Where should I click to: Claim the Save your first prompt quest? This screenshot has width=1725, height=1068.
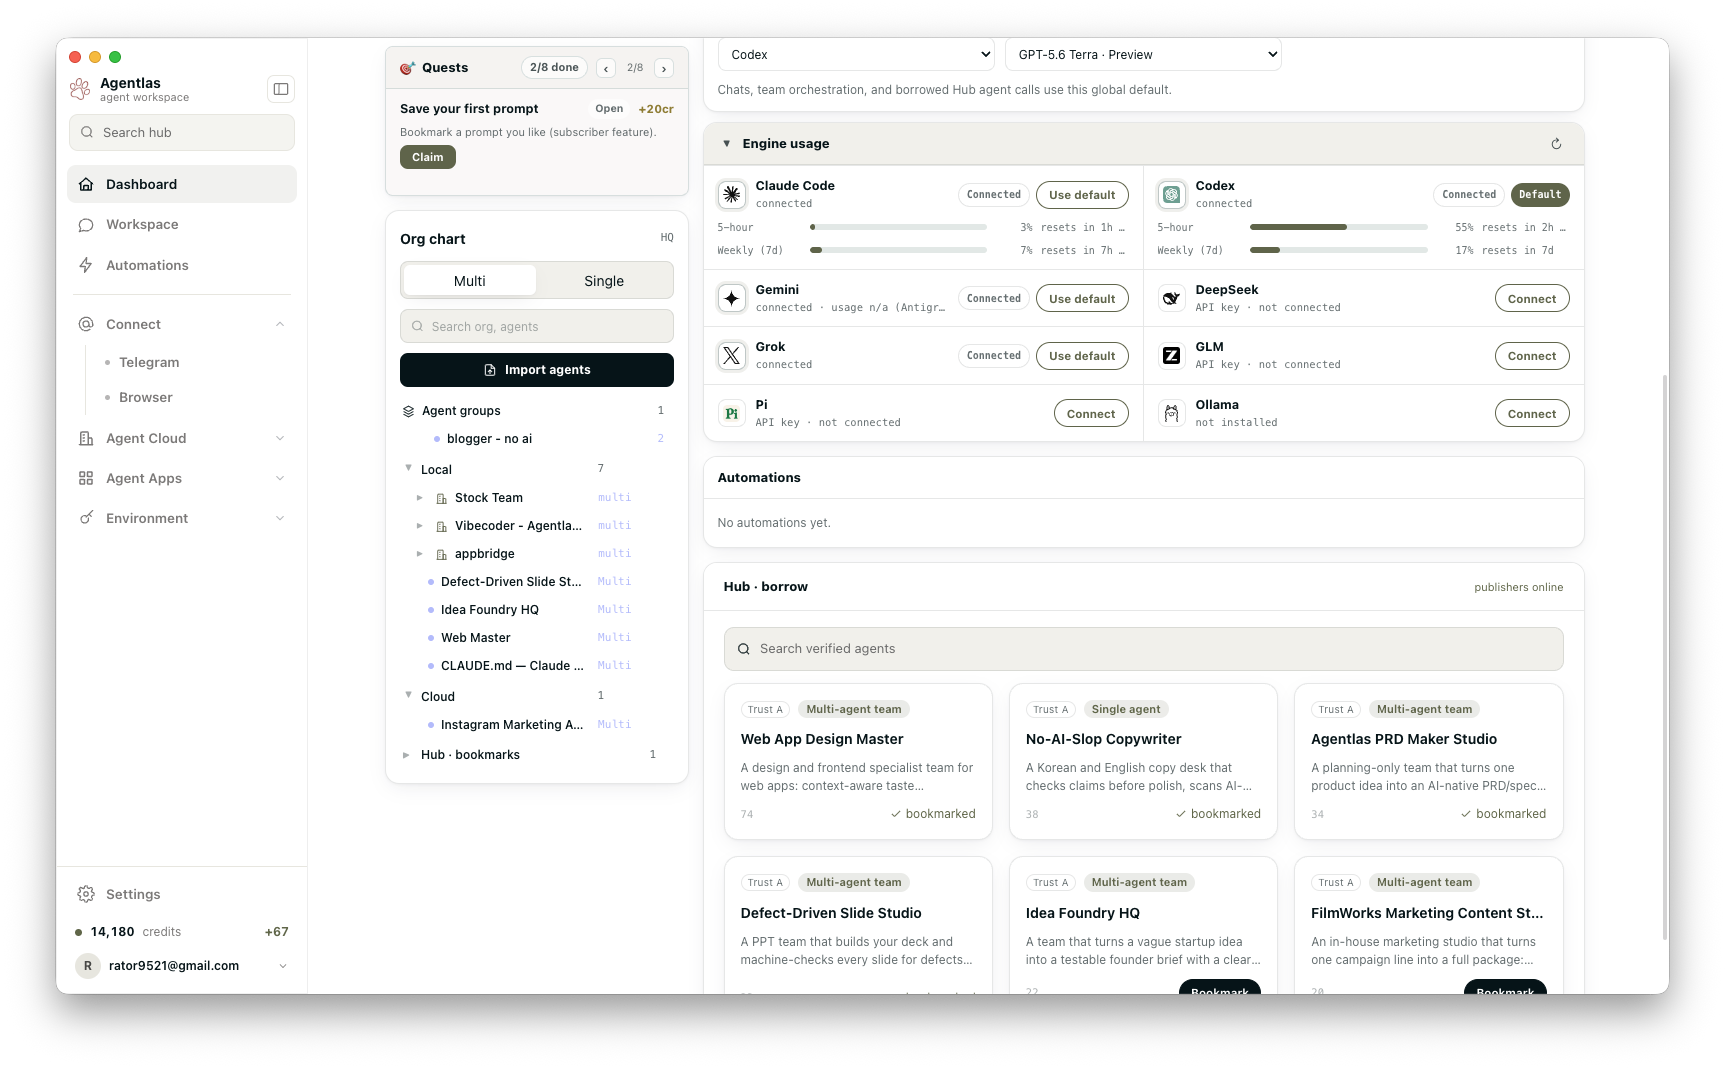(428, 157)
